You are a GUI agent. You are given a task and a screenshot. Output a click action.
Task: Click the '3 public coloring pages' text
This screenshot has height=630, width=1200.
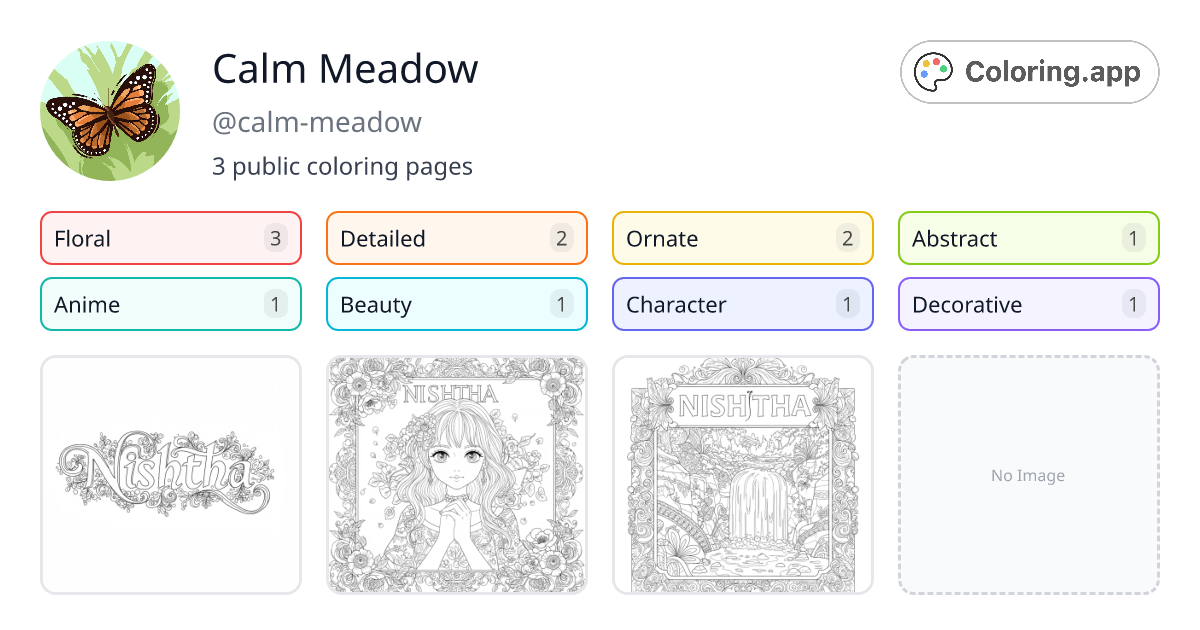click(342, 166)
